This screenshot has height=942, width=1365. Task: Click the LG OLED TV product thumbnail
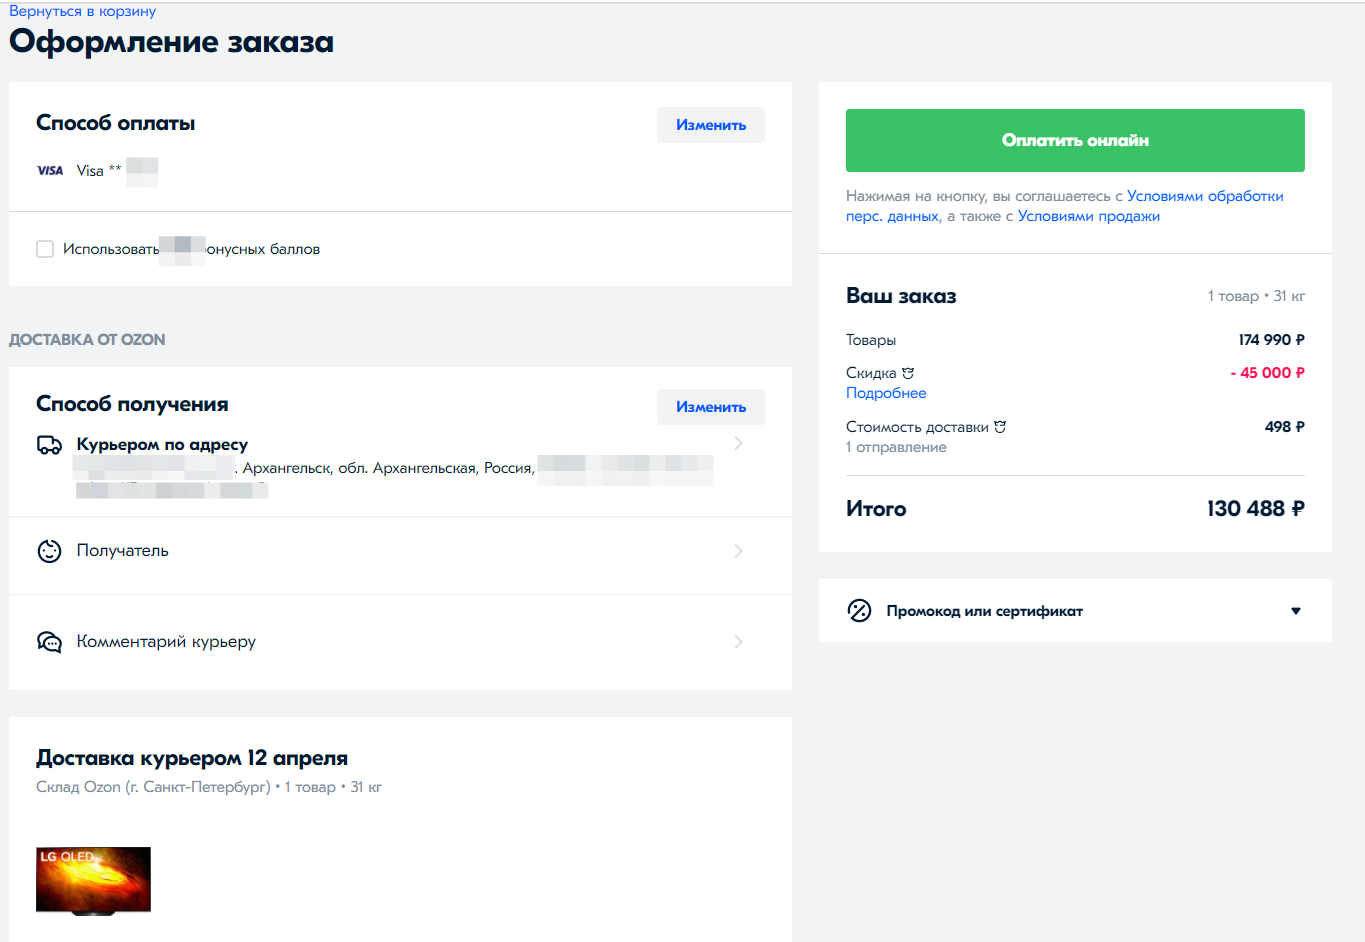[x=93, y=880]
